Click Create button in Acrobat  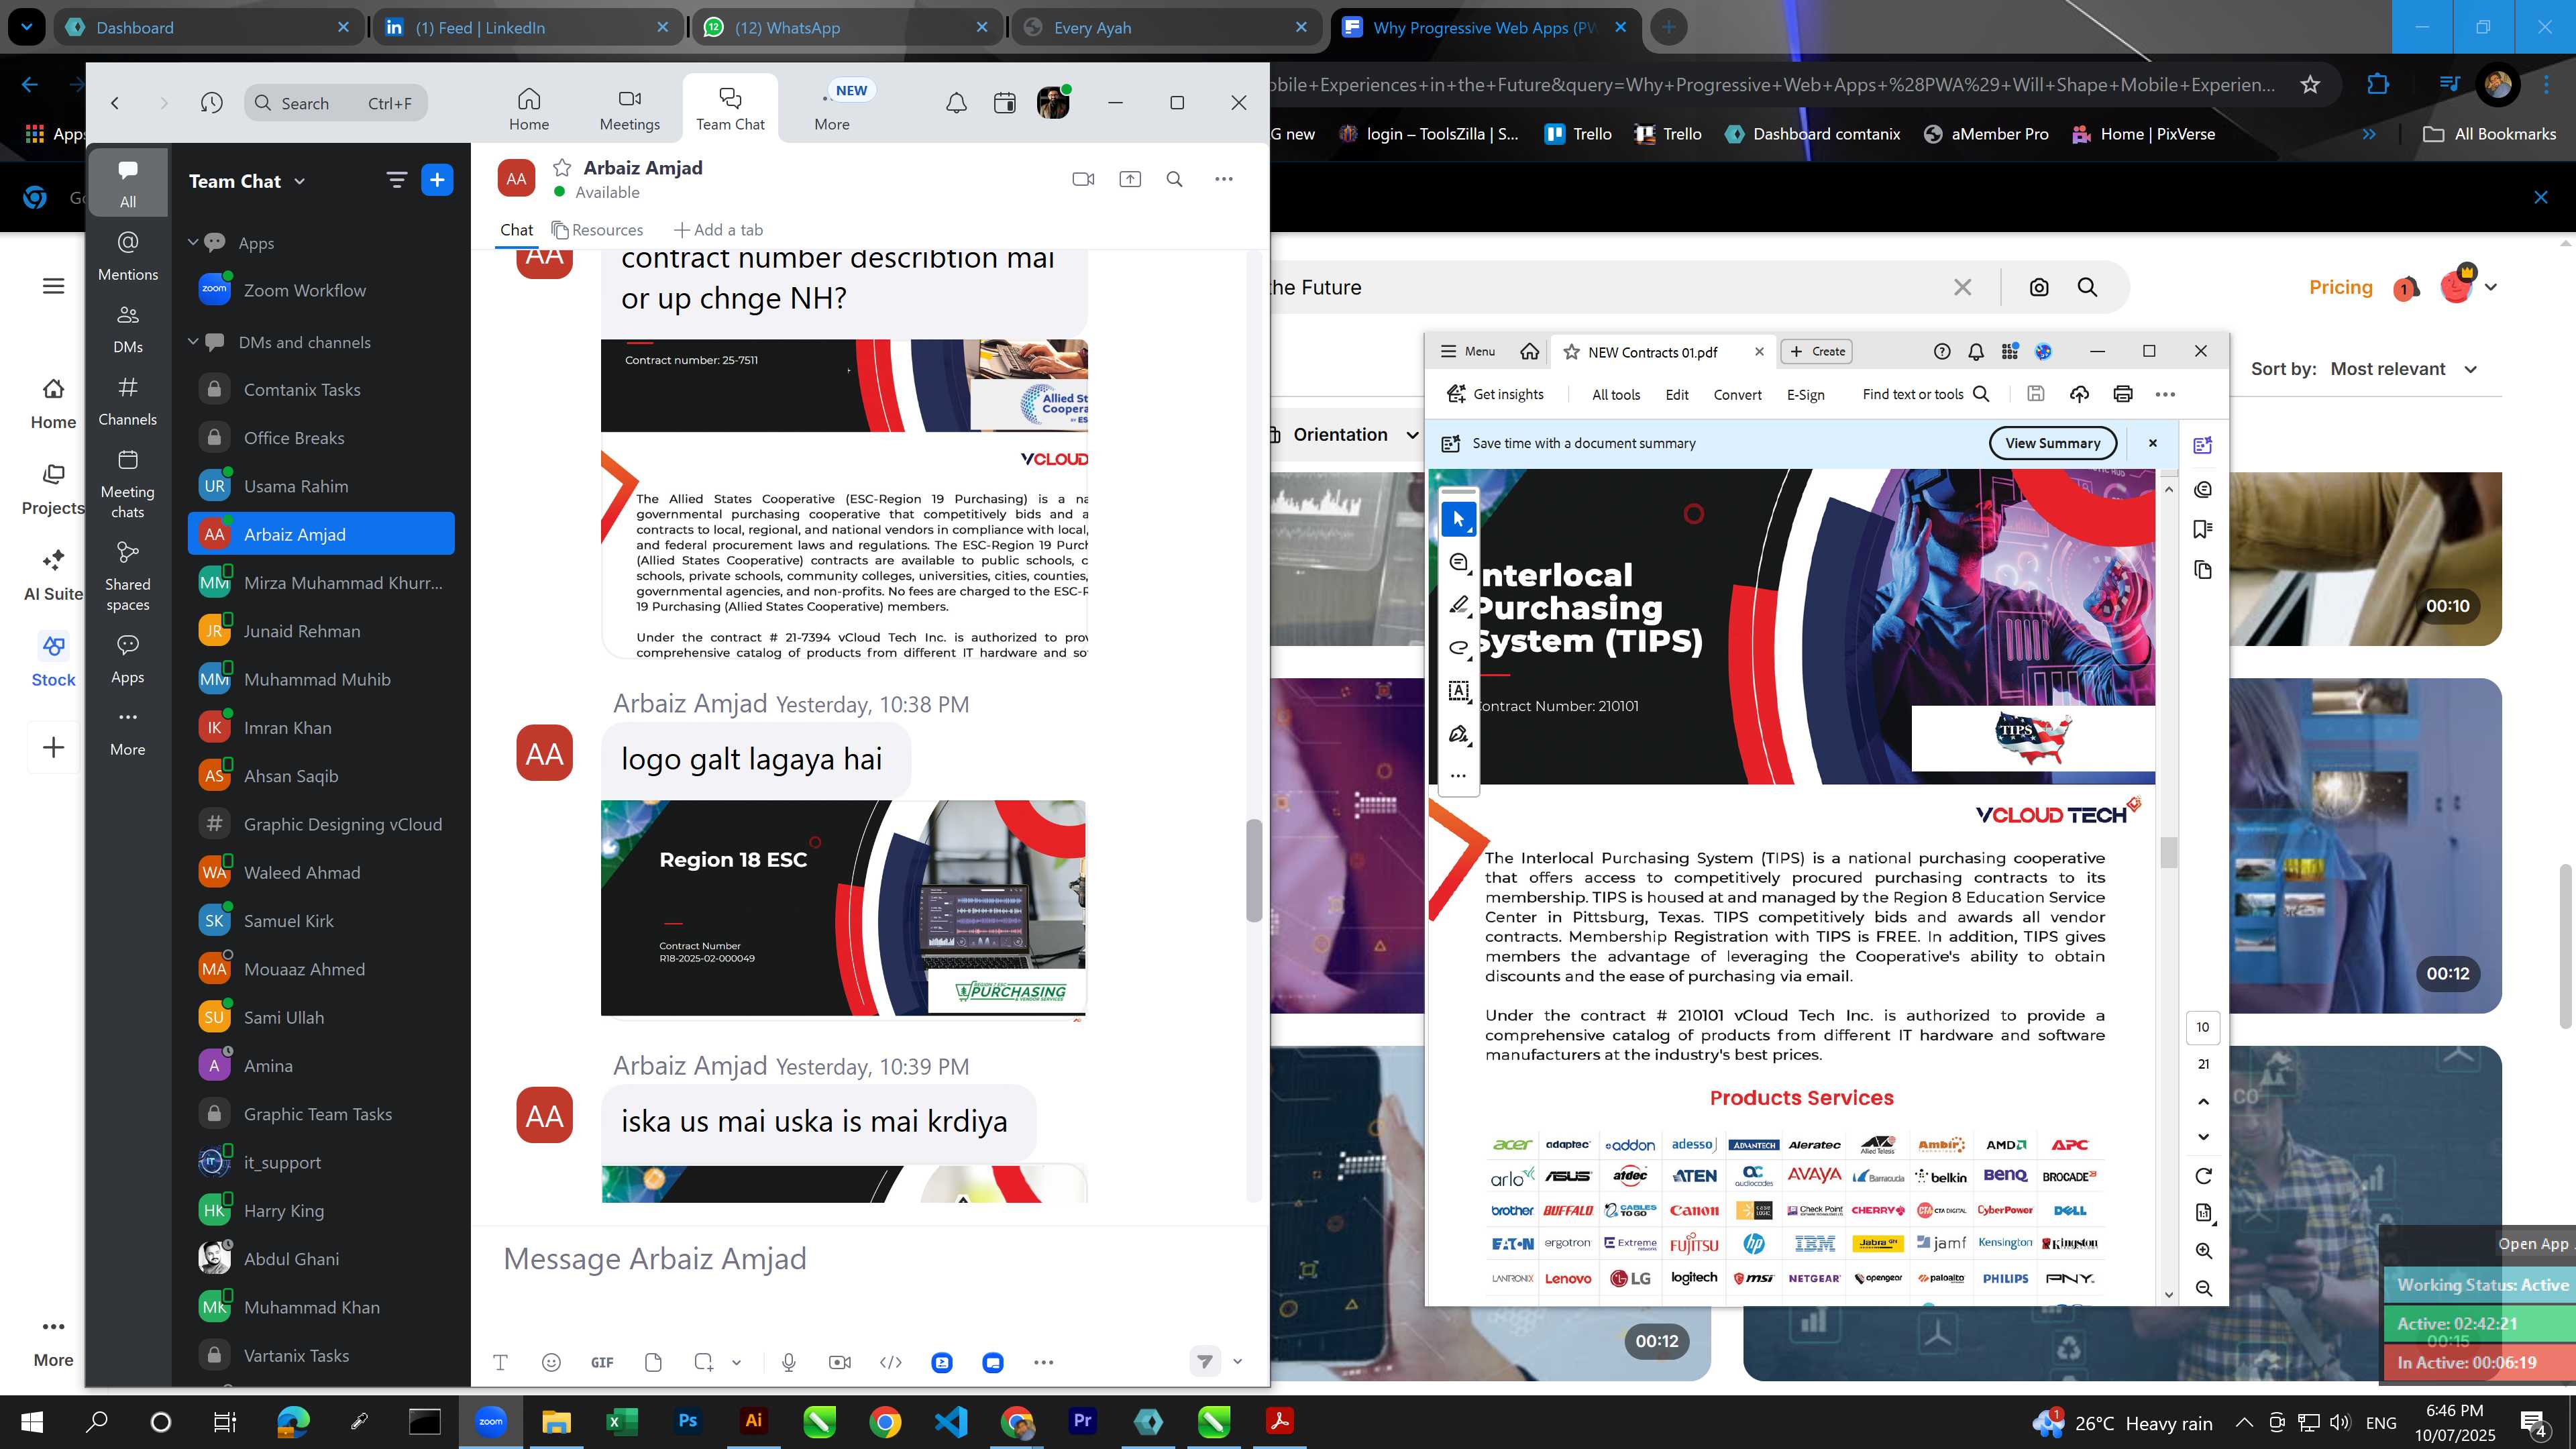(1817, 351)
